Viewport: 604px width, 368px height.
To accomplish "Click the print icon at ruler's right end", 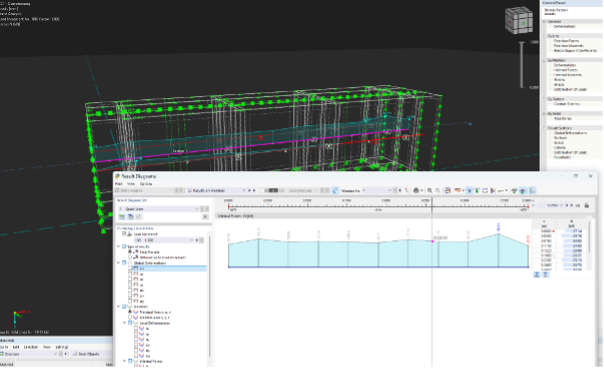I will (587, 205).
